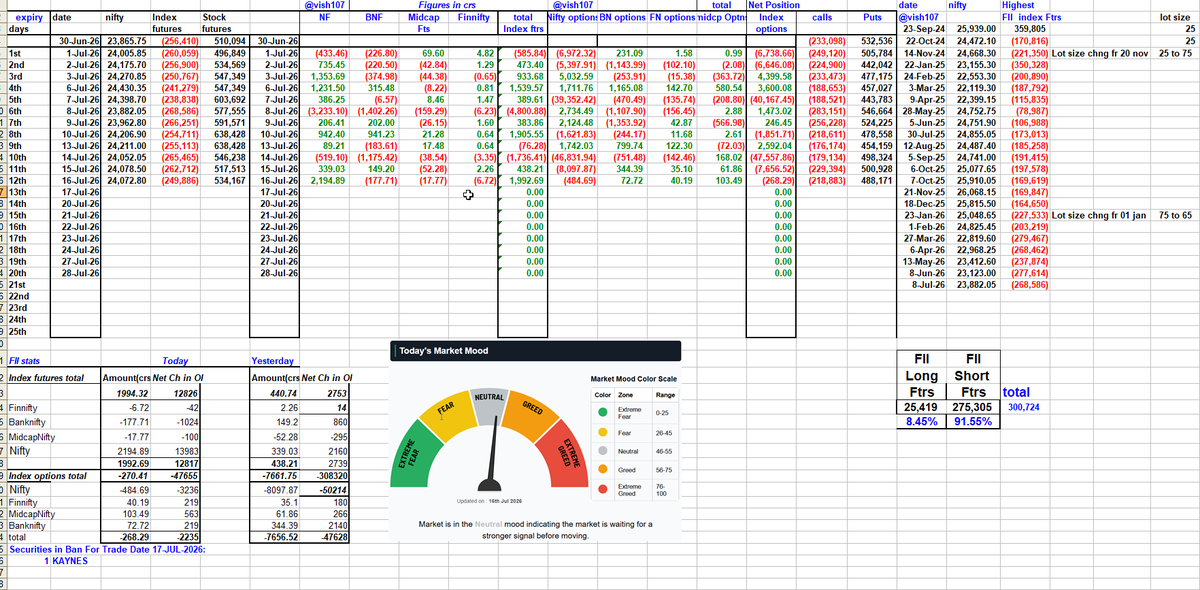This screenshot has width=1200, height=590.
Task: Select the 'BN options' column header
Action: [622, 17]
